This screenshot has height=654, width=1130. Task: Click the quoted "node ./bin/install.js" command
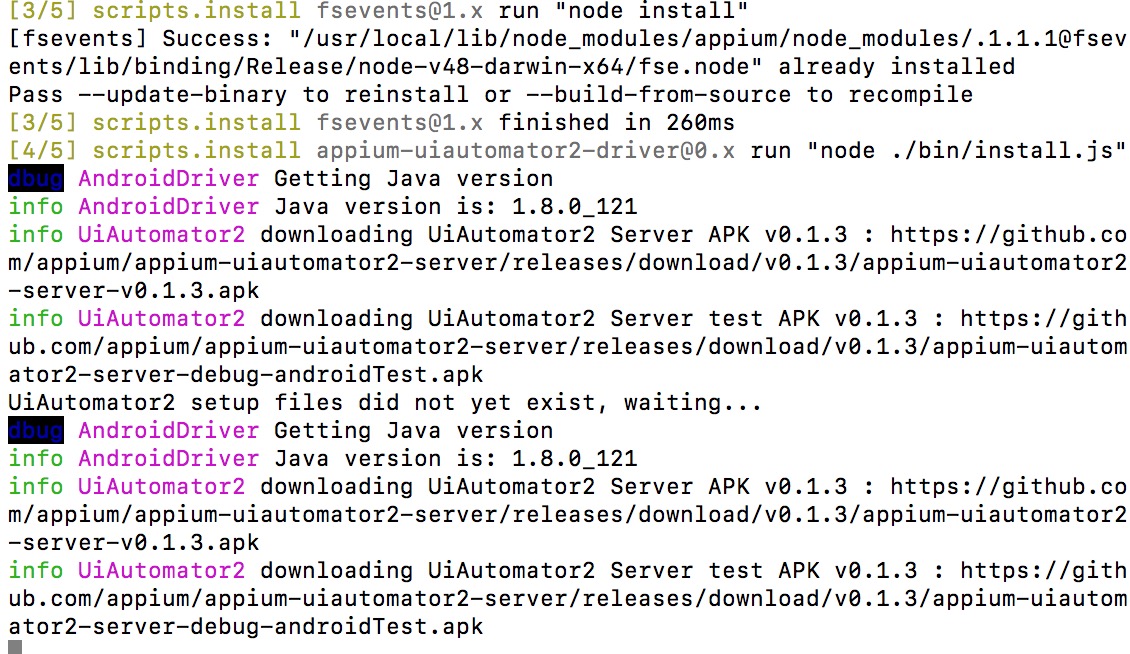(x=966, y=151)
